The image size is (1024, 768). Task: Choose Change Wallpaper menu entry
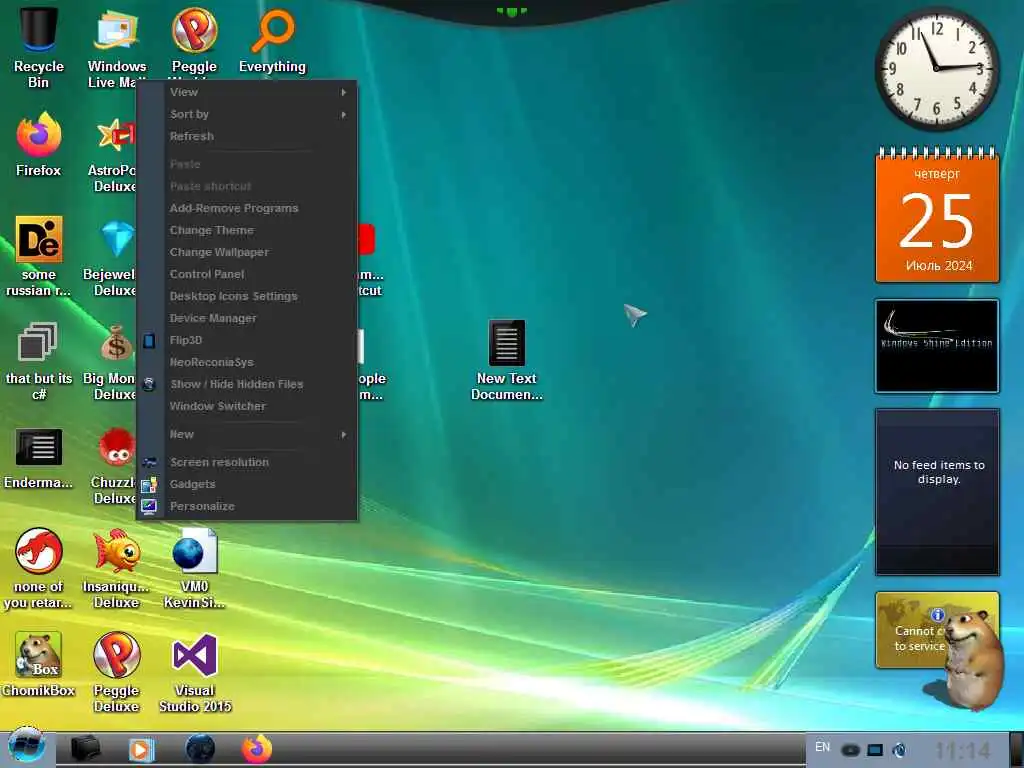pyautogui.click(x=248, y=252)
